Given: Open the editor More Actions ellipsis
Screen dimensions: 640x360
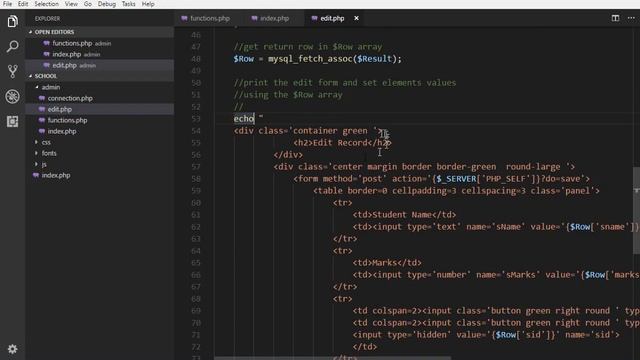Looking at the screenshot, I should click(631, 18).
